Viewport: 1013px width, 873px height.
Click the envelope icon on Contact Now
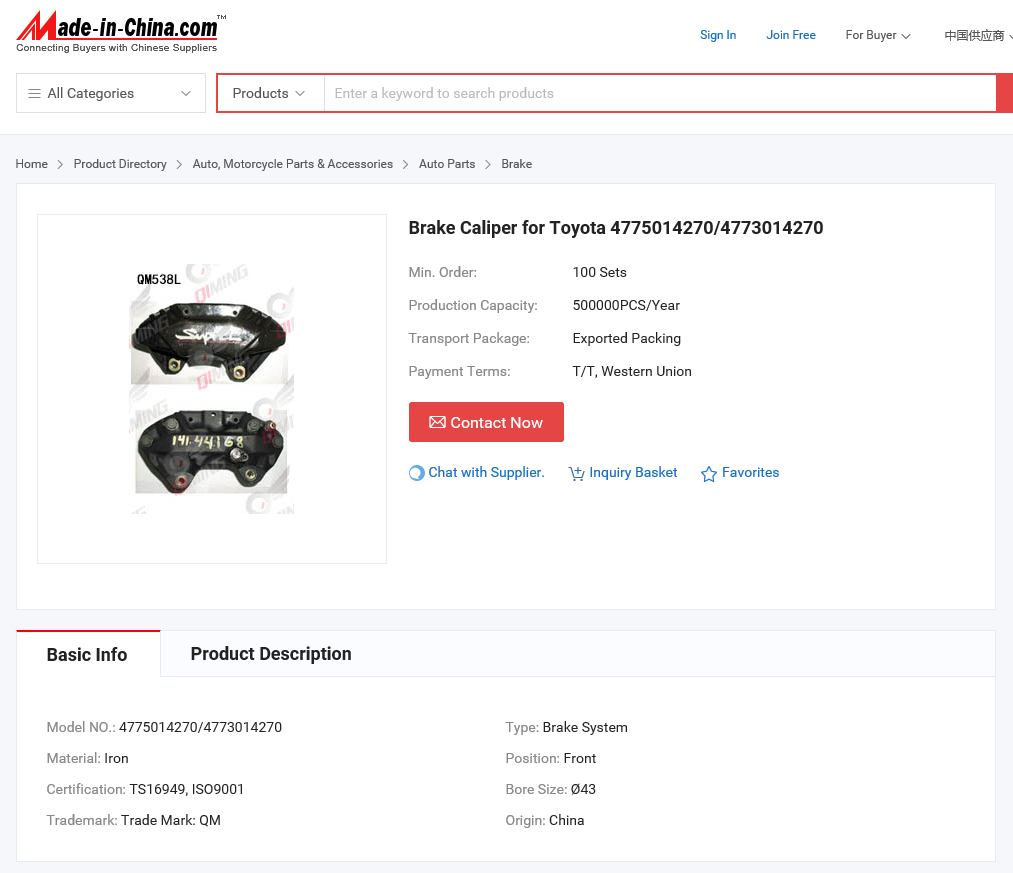437,422
